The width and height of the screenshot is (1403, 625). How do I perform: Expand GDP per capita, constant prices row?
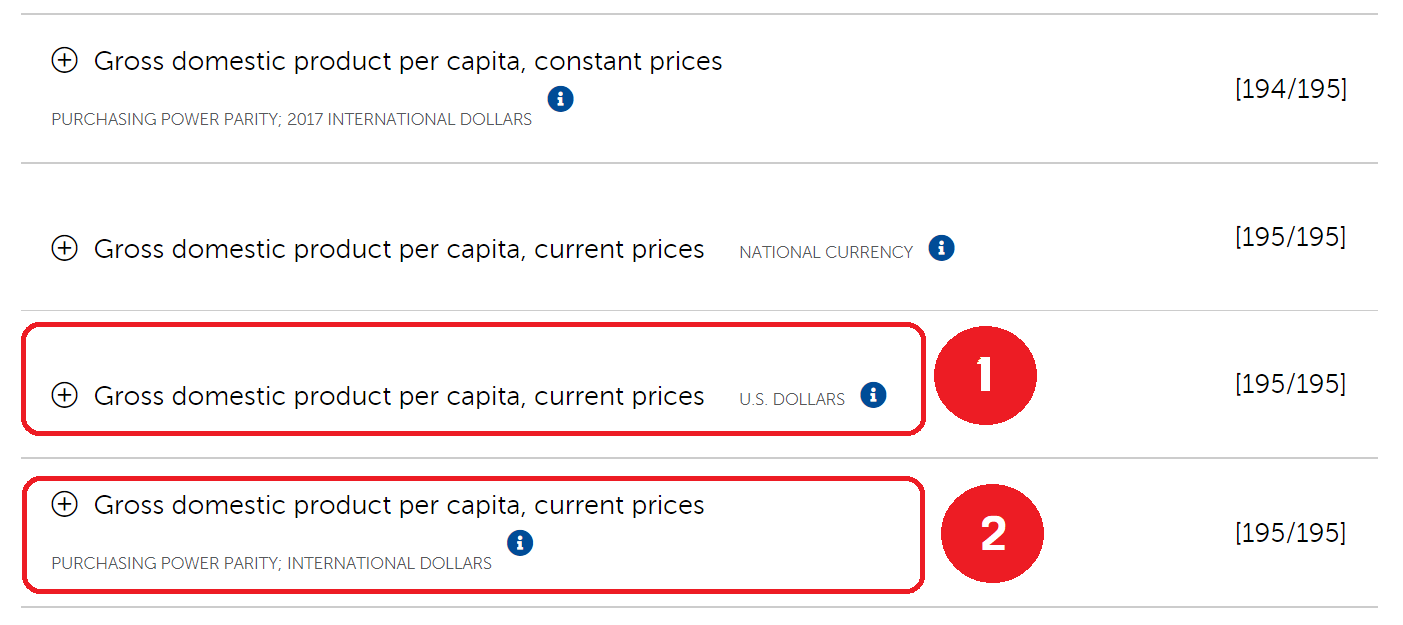[x=64, y=61]
